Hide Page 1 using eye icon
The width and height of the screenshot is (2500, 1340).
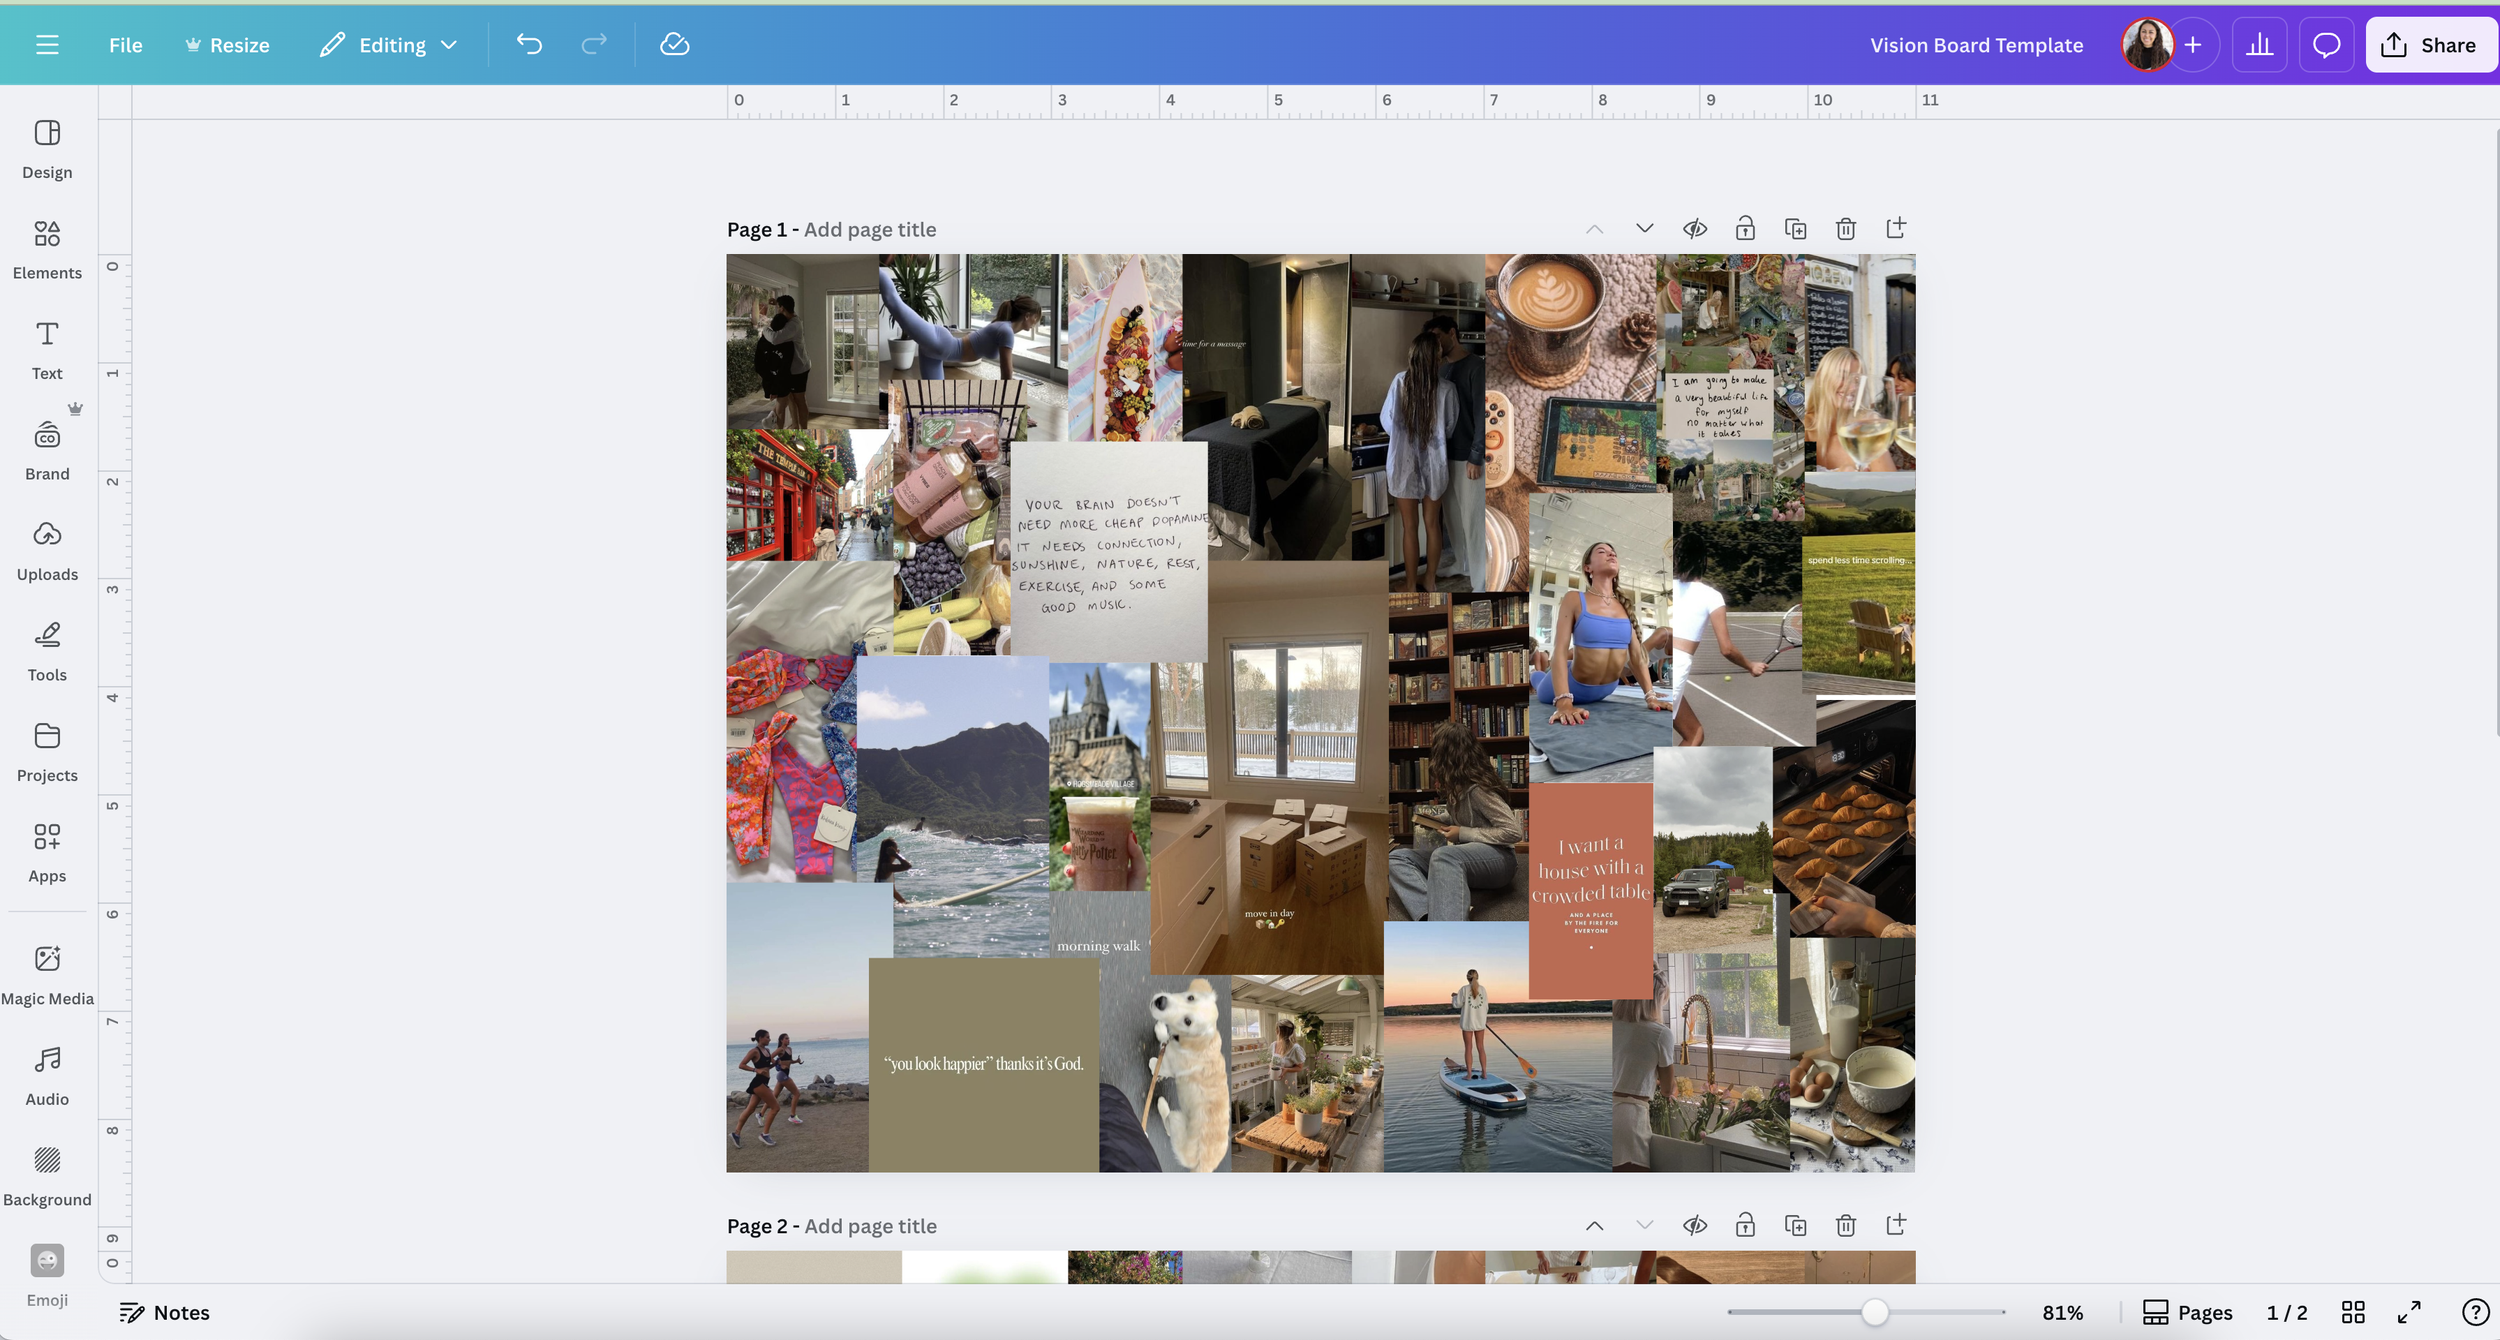pyautogui.click(x=1694, y=229)
